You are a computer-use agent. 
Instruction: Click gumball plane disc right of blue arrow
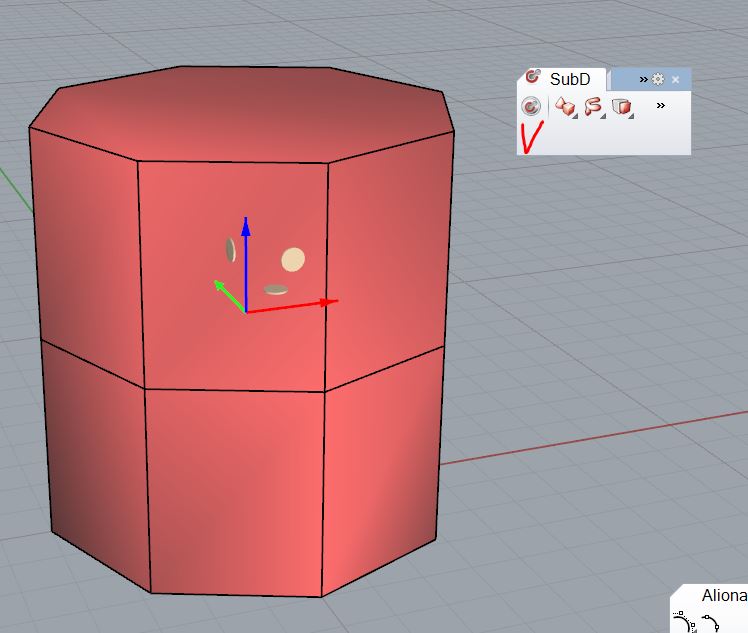point(293,259)
